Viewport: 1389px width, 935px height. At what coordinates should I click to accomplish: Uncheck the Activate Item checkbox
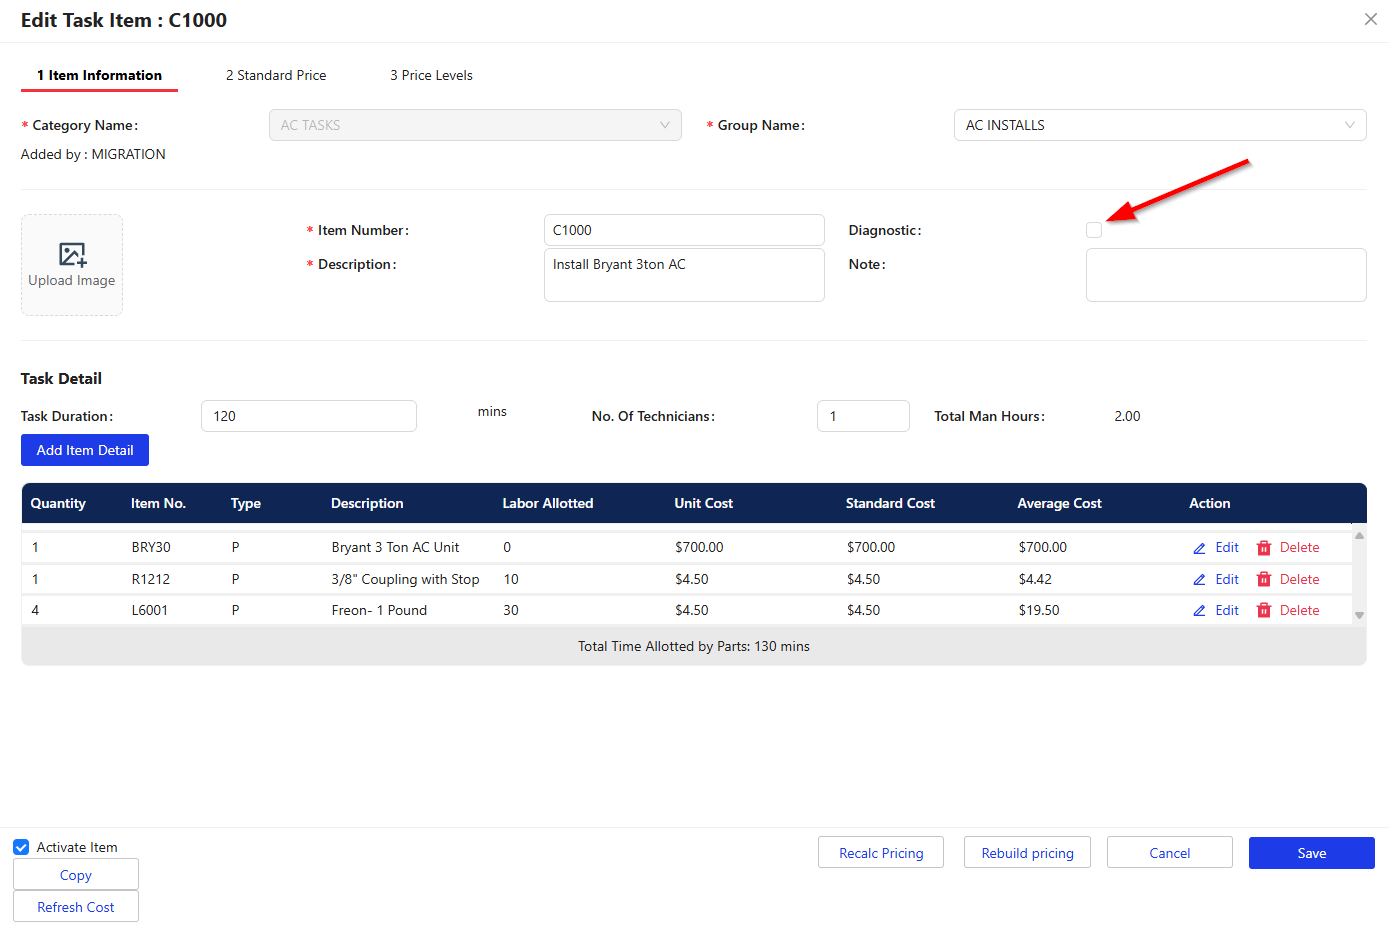pyautogui.click(x=21, y=847)
